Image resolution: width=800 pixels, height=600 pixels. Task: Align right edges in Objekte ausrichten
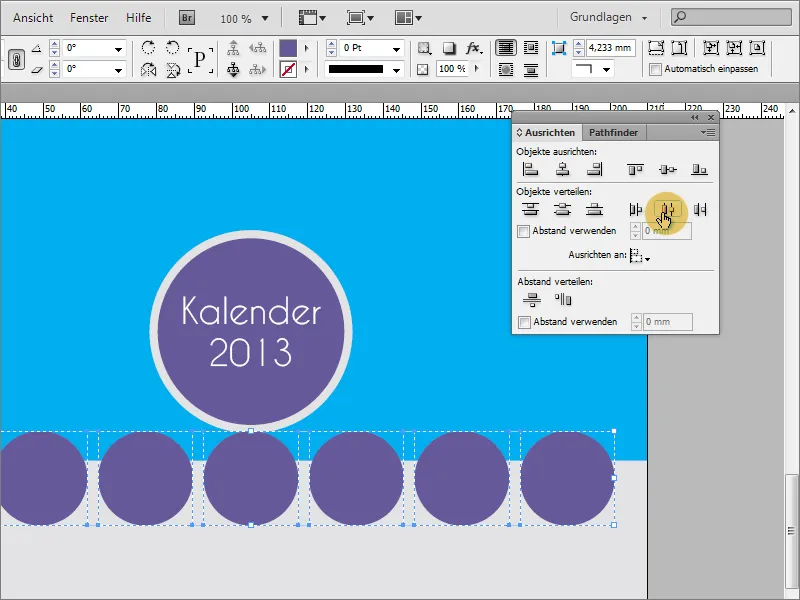tap(594, 169)
